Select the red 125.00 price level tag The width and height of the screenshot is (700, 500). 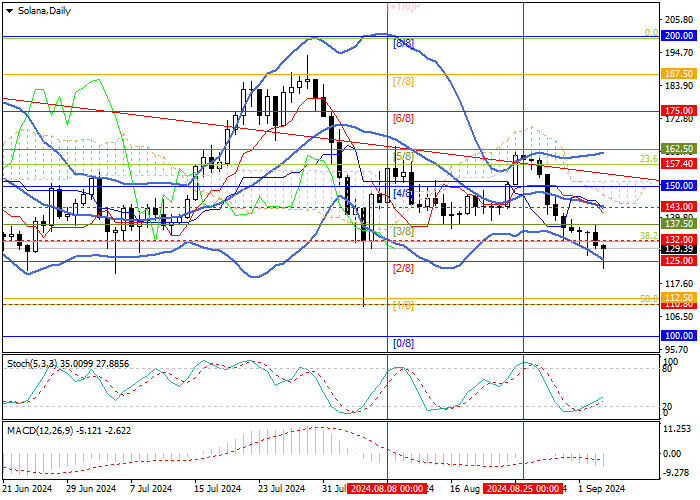pos(679,261)
